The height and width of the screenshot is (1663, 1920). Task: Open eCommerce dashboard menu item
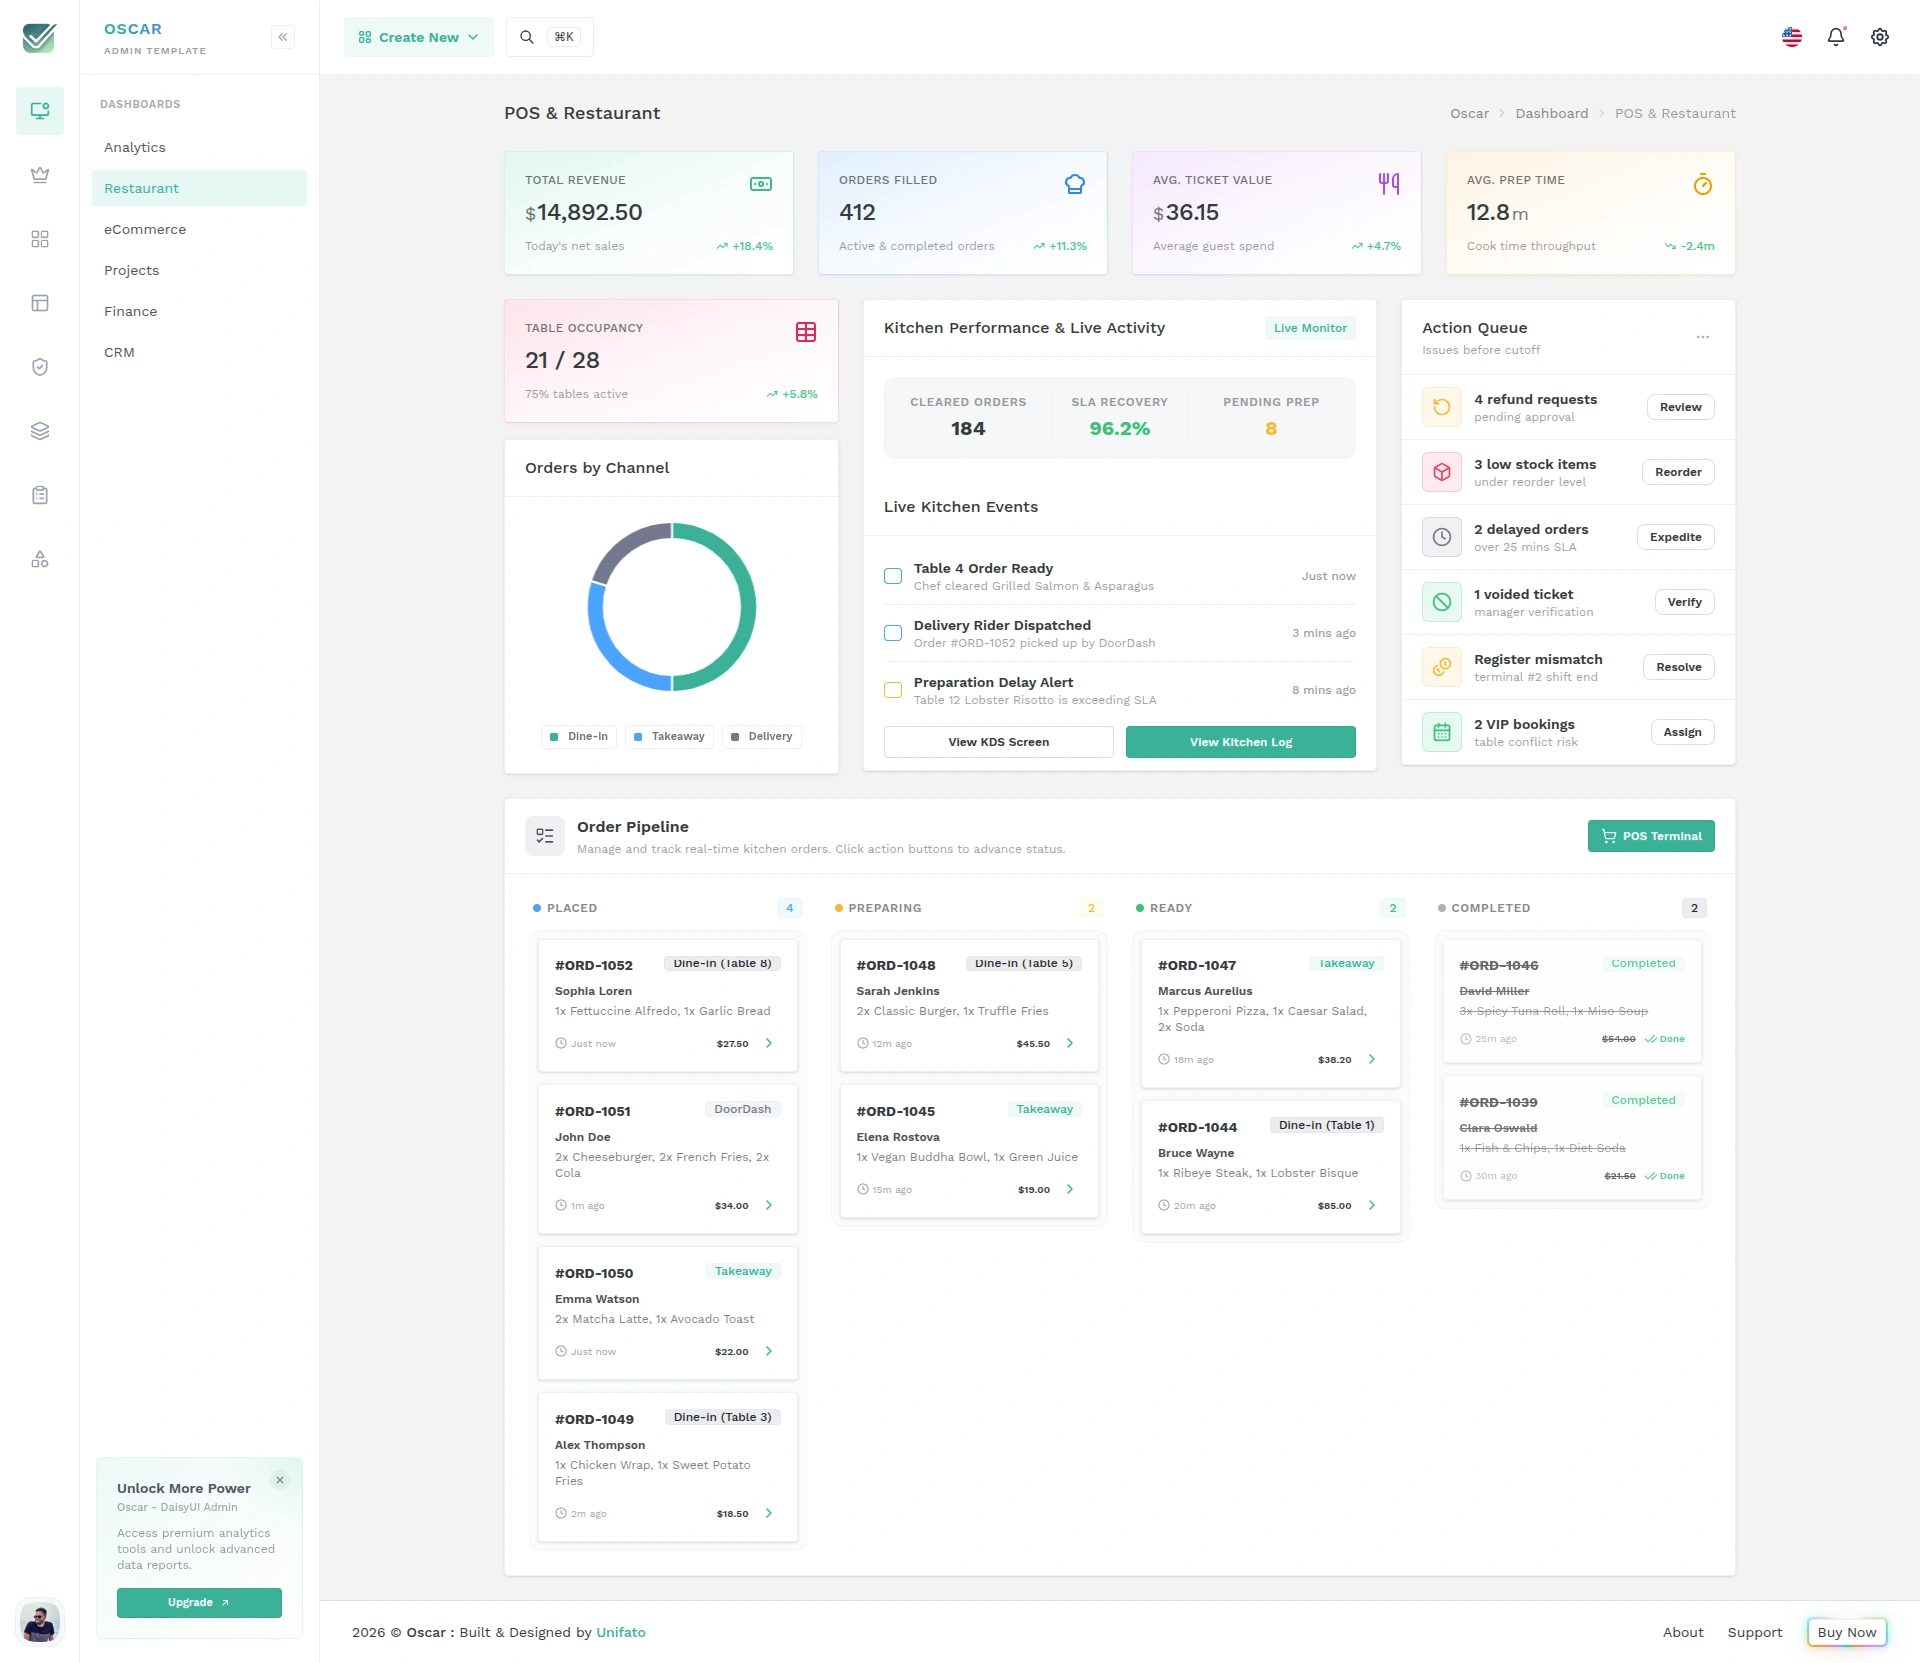(199, 229)
